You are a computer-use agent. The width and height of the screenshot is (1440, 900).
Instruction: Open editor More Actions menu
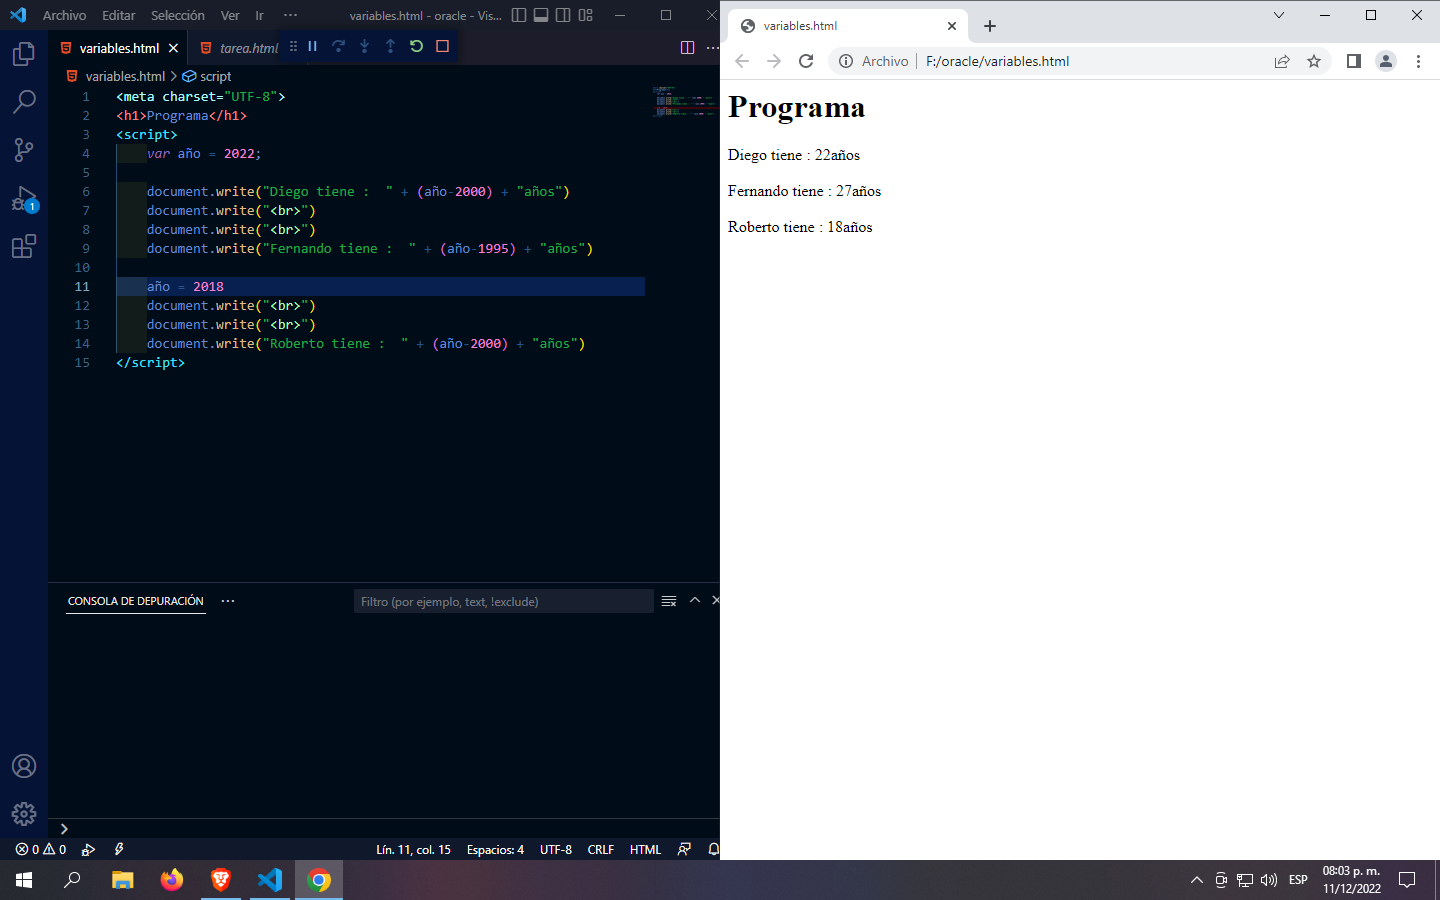(712, 48)
